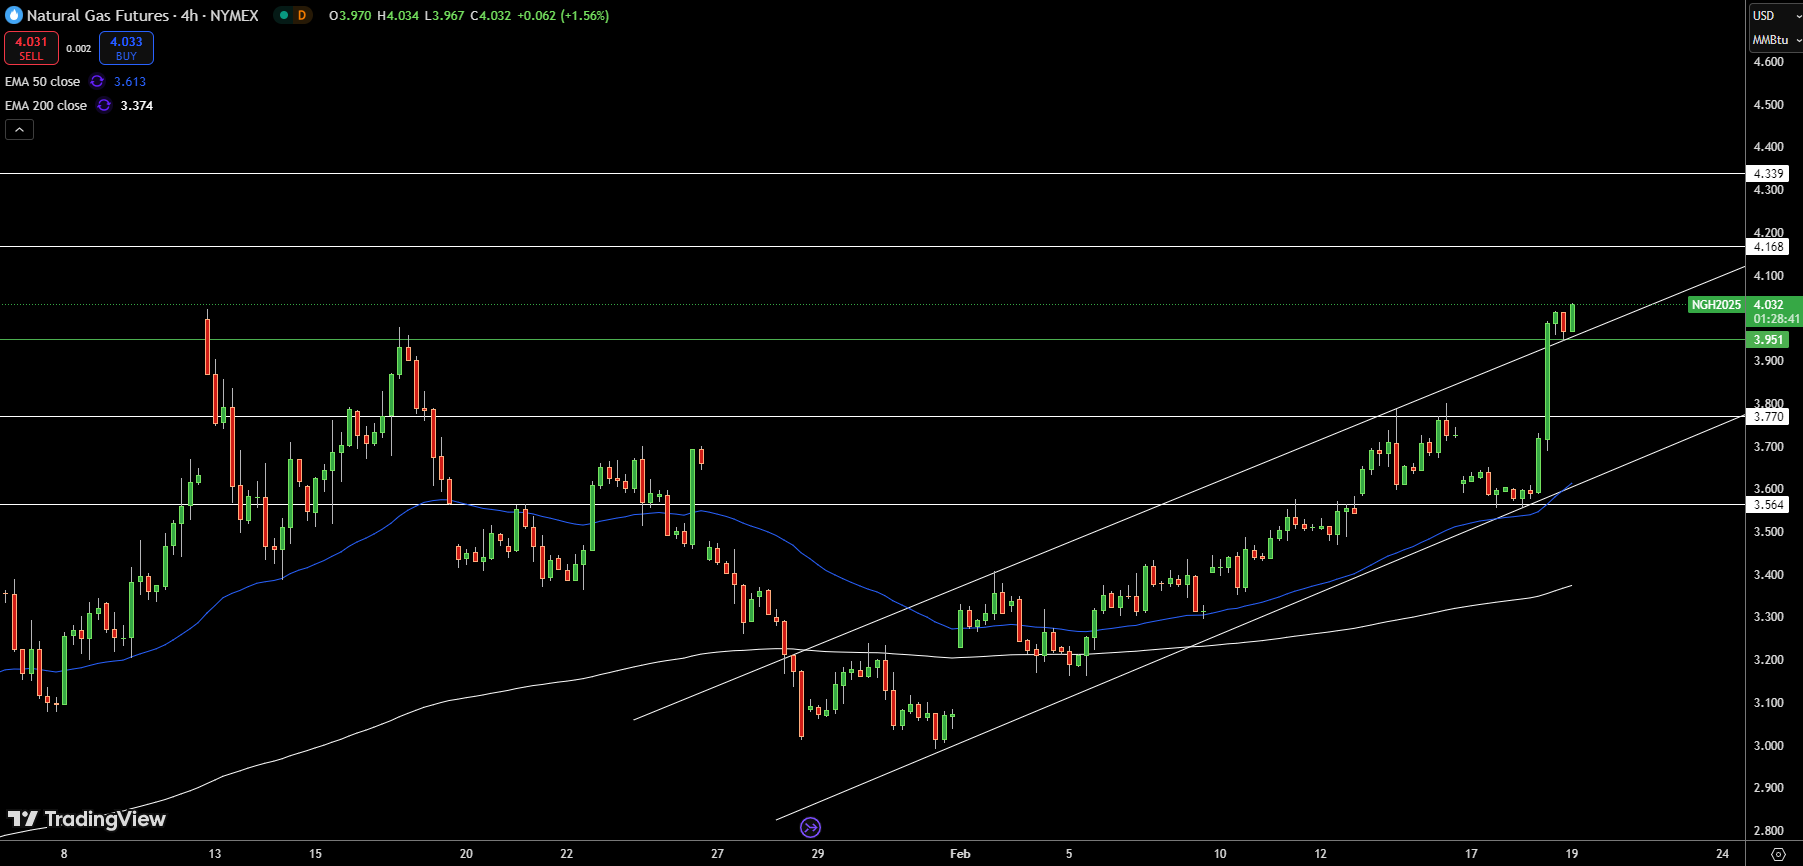Click the 29 date label on time axis

pyautogui.click(x=818, y=854)
